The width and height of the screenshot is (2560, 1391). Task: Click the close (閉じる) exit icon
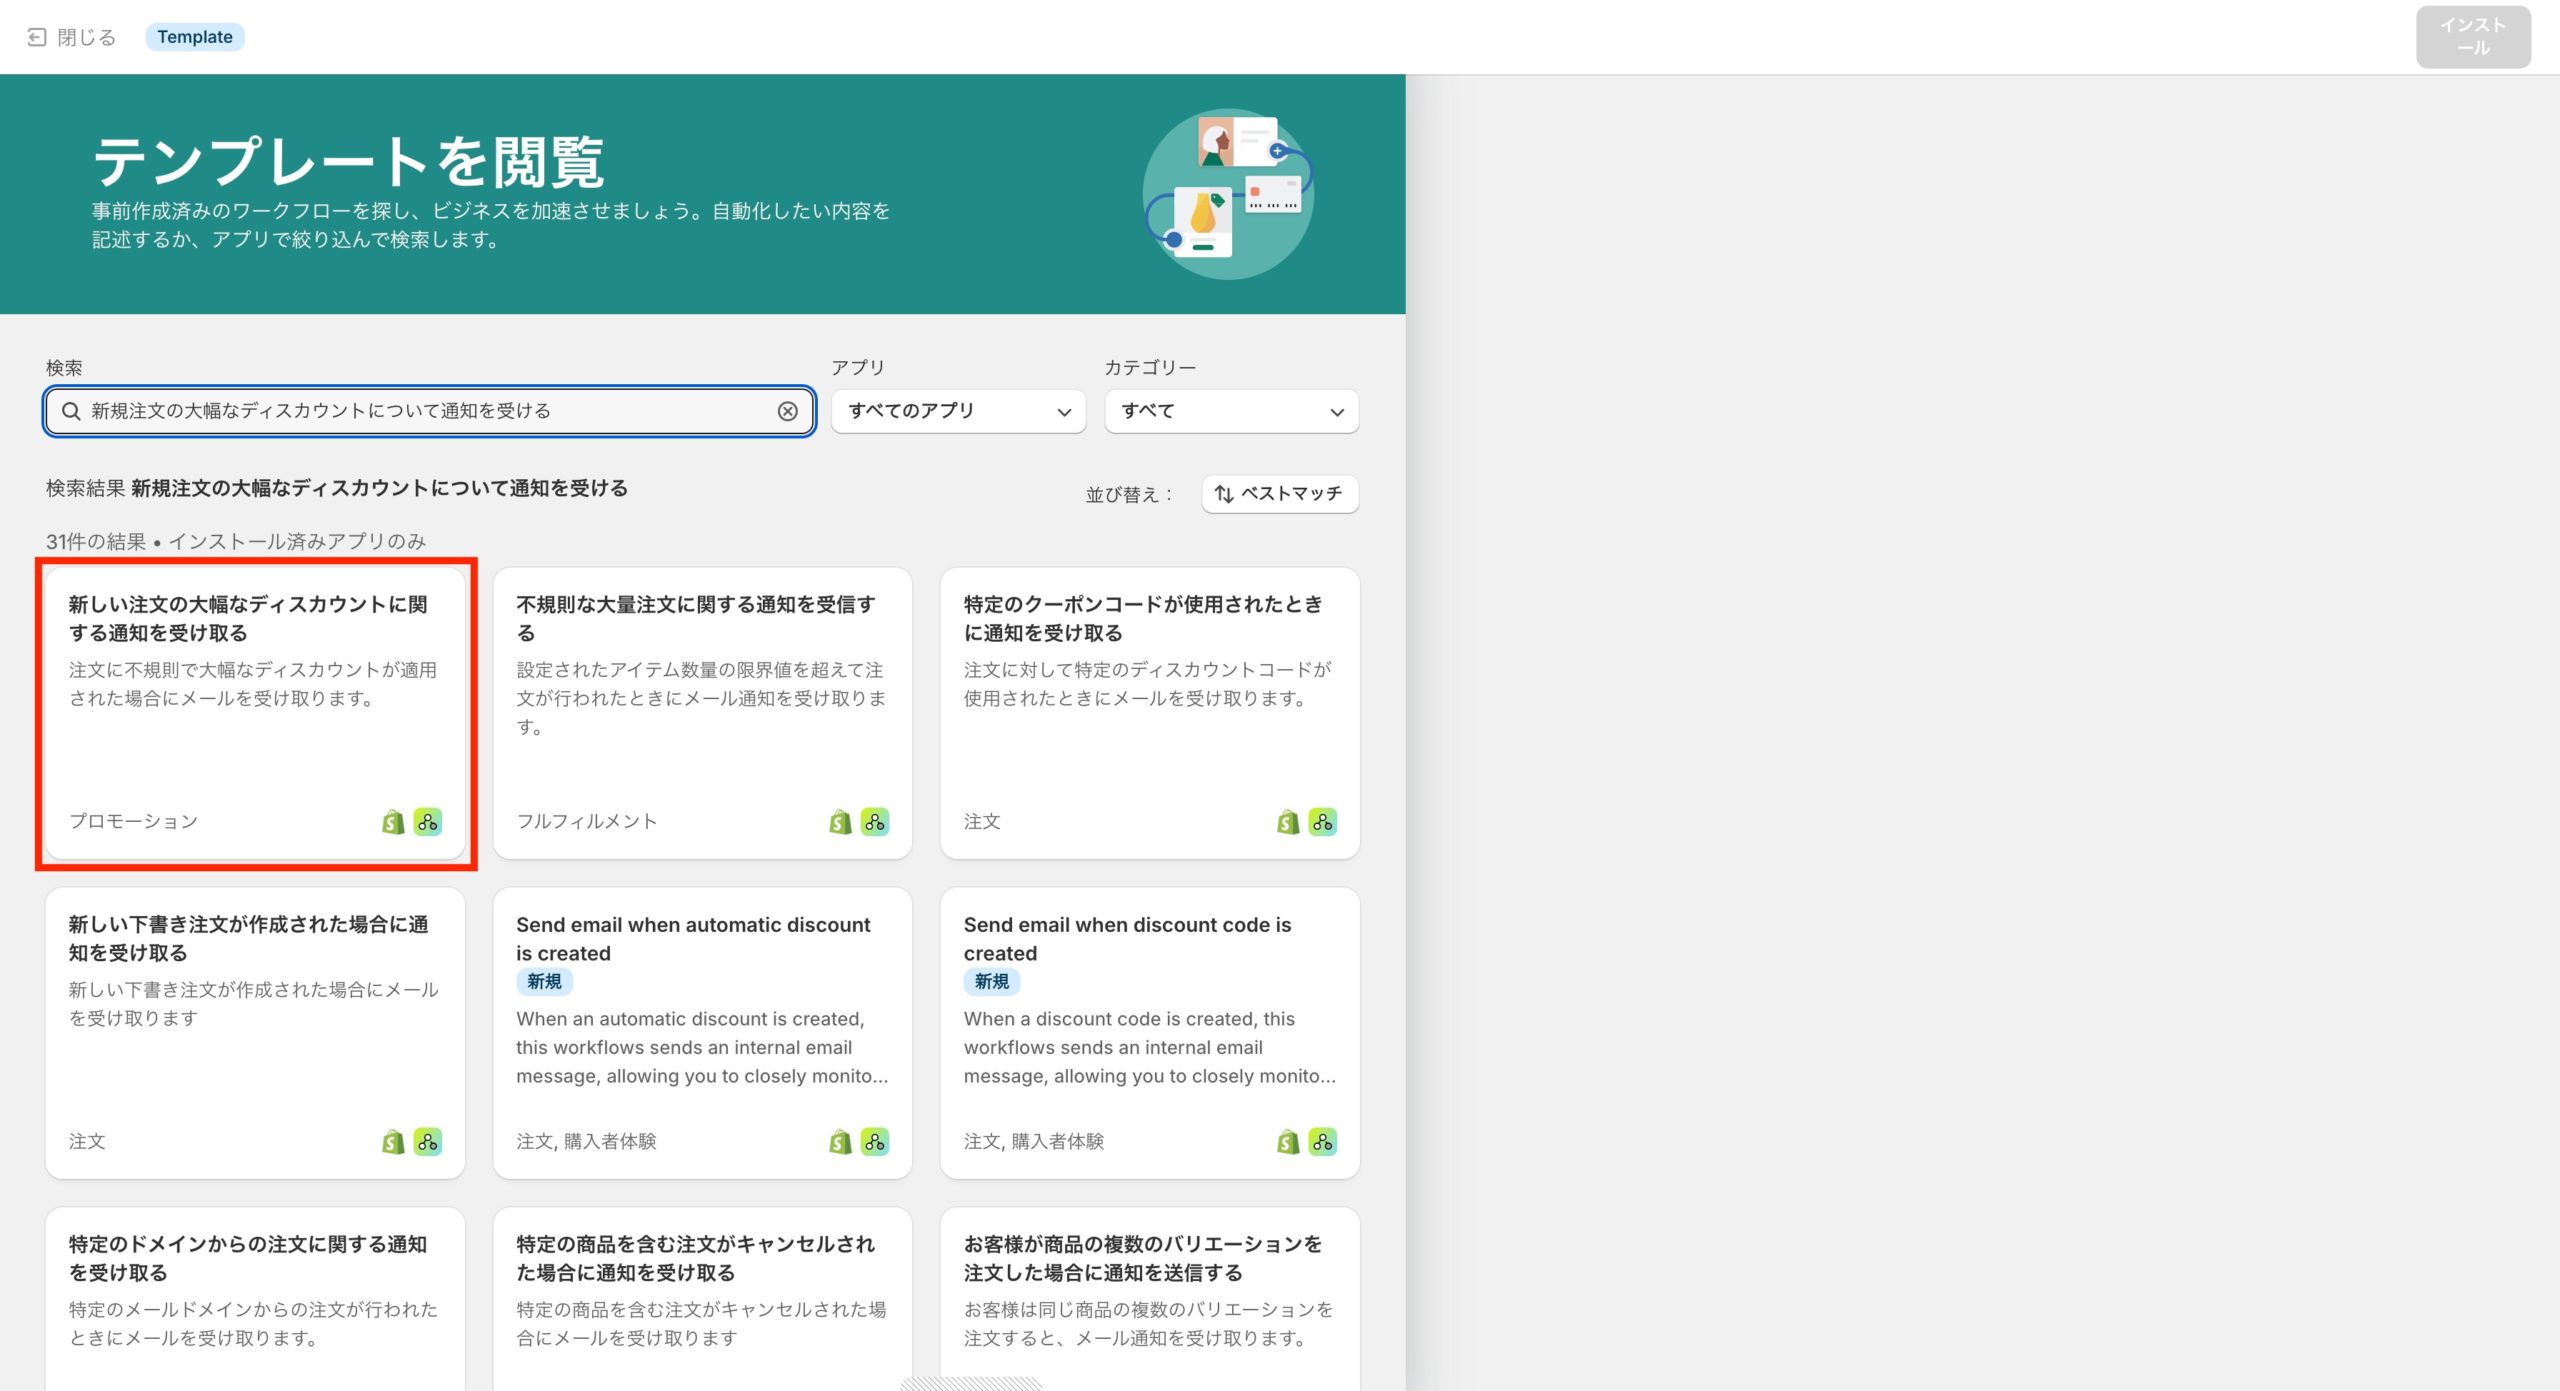pyautogui.click(x=37, y=37)
